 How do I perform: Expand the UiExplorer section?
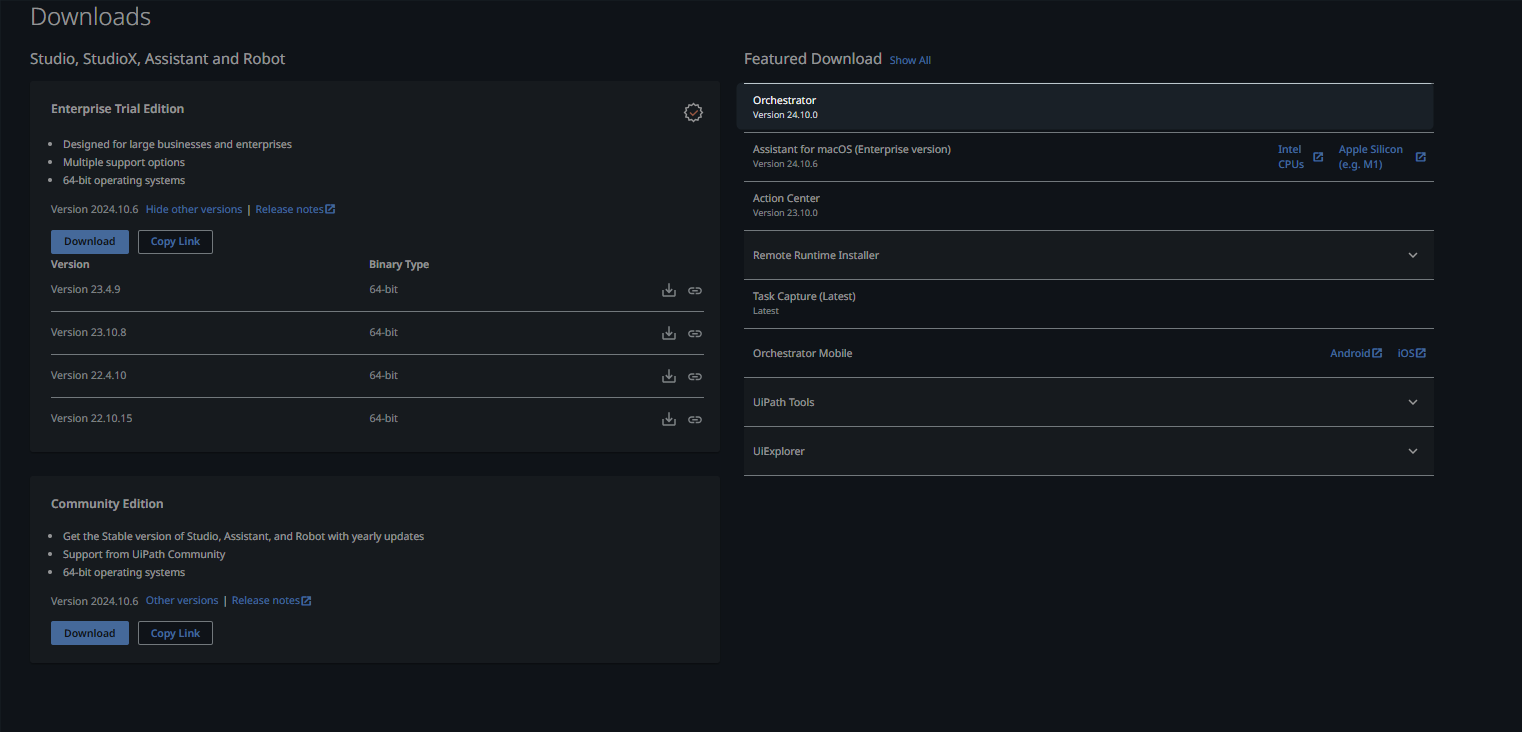click(x=1412, y=452)
